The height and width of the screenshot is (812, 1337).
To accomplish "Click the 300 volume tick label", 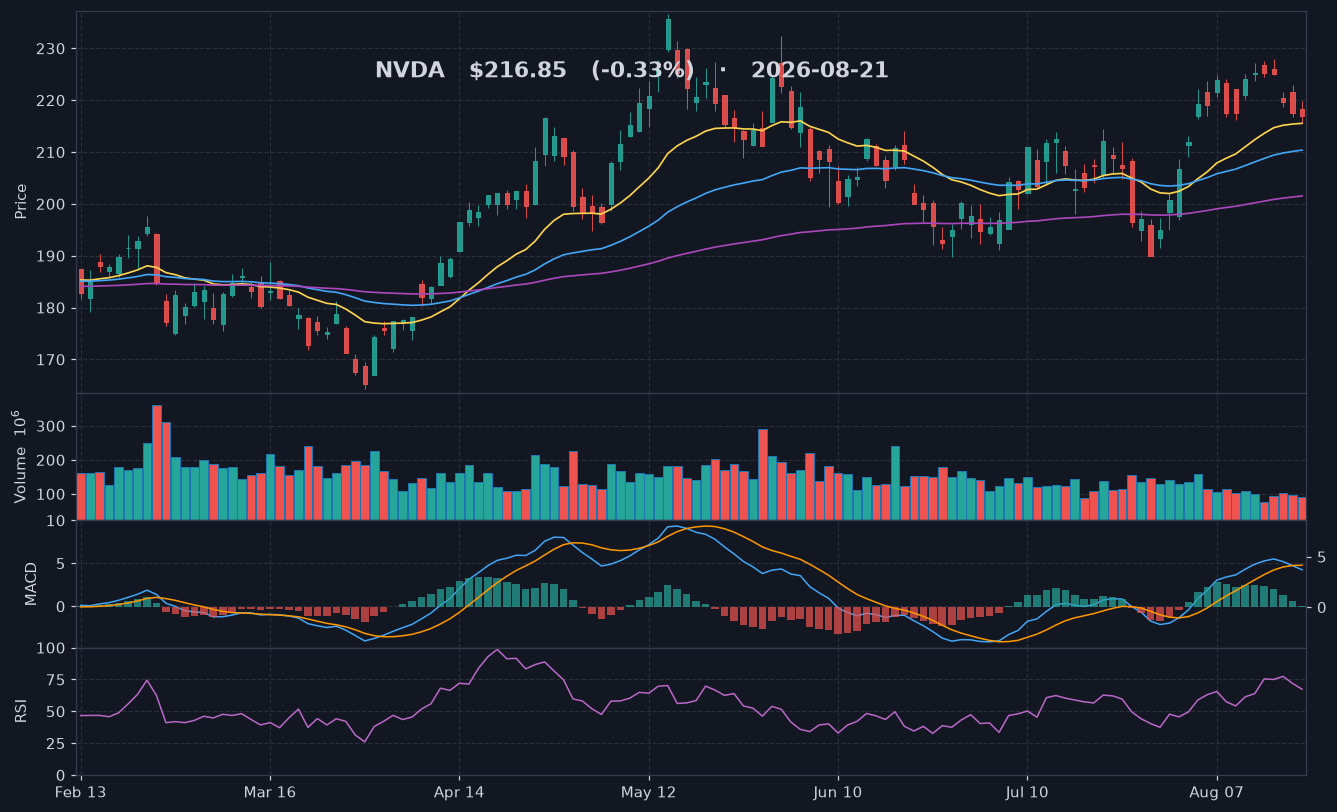I will [x=51, y=427].
